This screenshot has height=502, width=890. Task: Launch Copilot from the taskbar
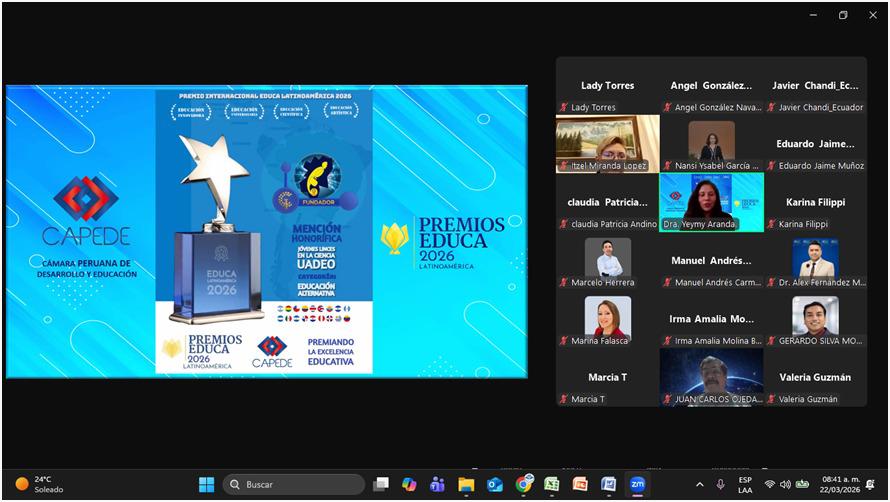point(408,484)
